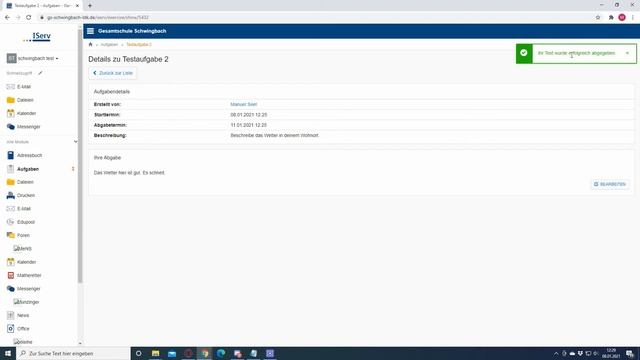Click the Testaufgabe 2 breadcrumb
This screenshot has width=640, height=360.
click(139, 44)
